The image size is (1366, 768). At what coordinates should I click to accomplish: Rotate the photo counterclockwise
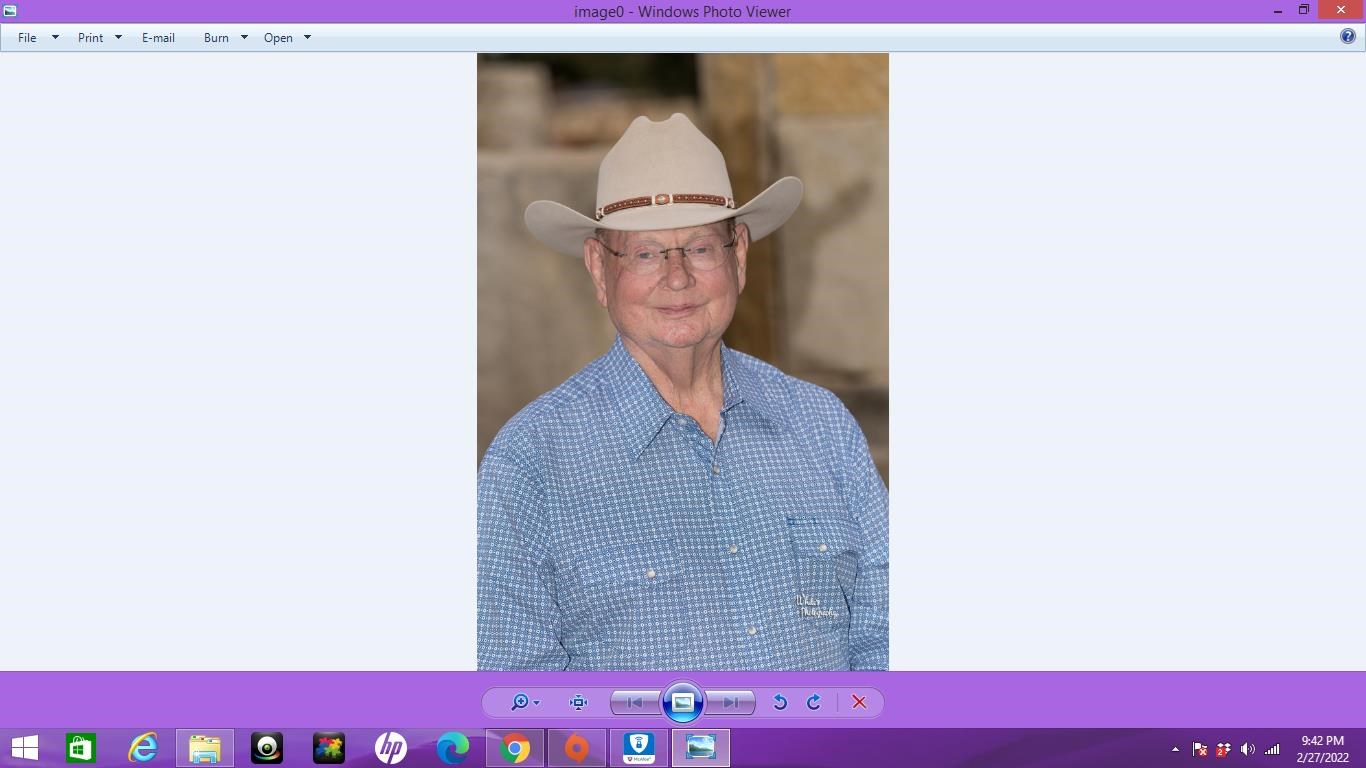click(x=780, y=702)
